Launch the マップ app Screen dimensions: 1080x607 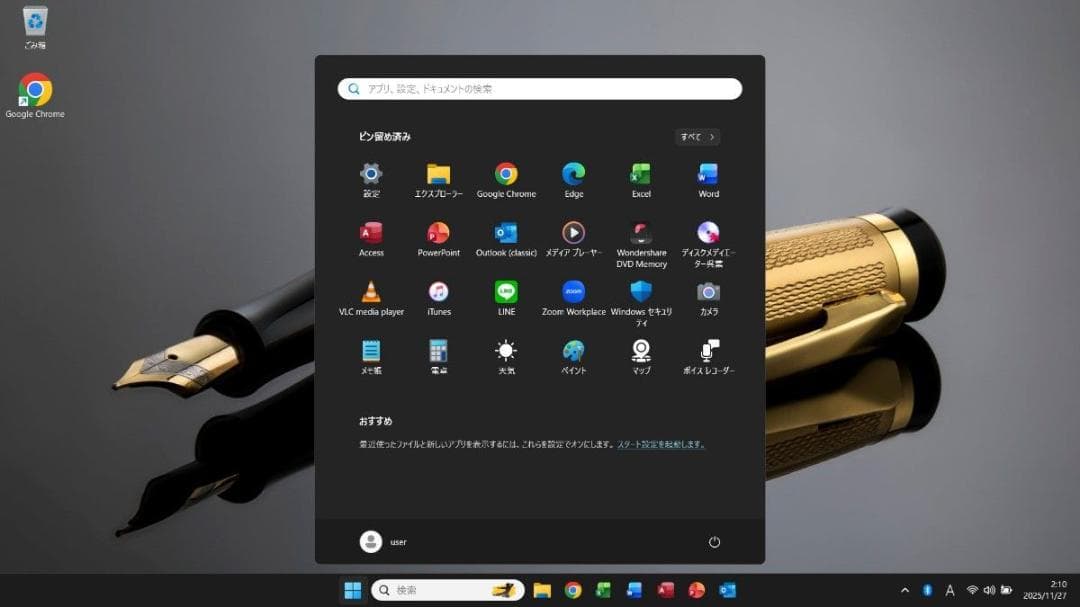pos(639,355)
